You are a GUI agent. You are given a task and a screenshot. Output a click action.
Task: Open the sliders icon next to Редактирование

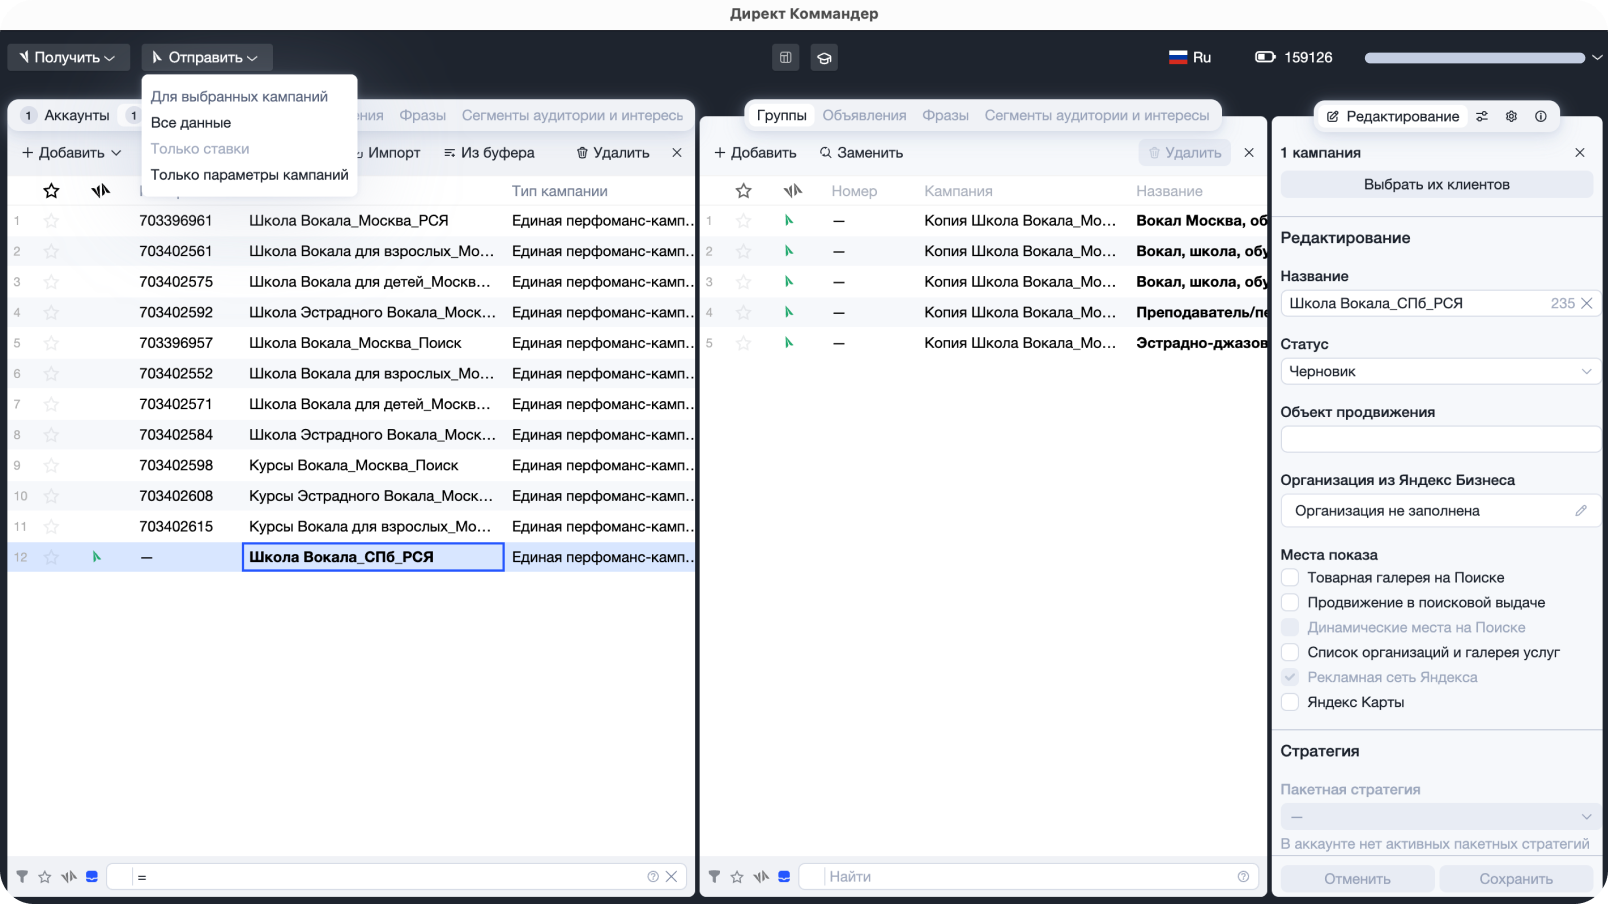click(x=1482, y=116)
